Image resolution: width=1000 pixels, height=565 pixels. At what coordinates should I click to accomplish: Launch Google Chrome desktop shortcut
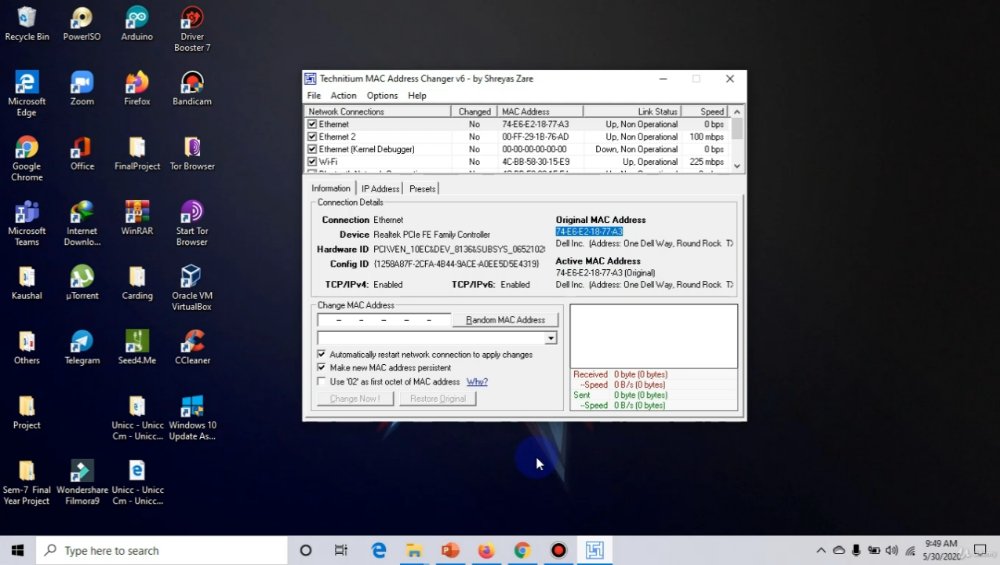point(27,158)
